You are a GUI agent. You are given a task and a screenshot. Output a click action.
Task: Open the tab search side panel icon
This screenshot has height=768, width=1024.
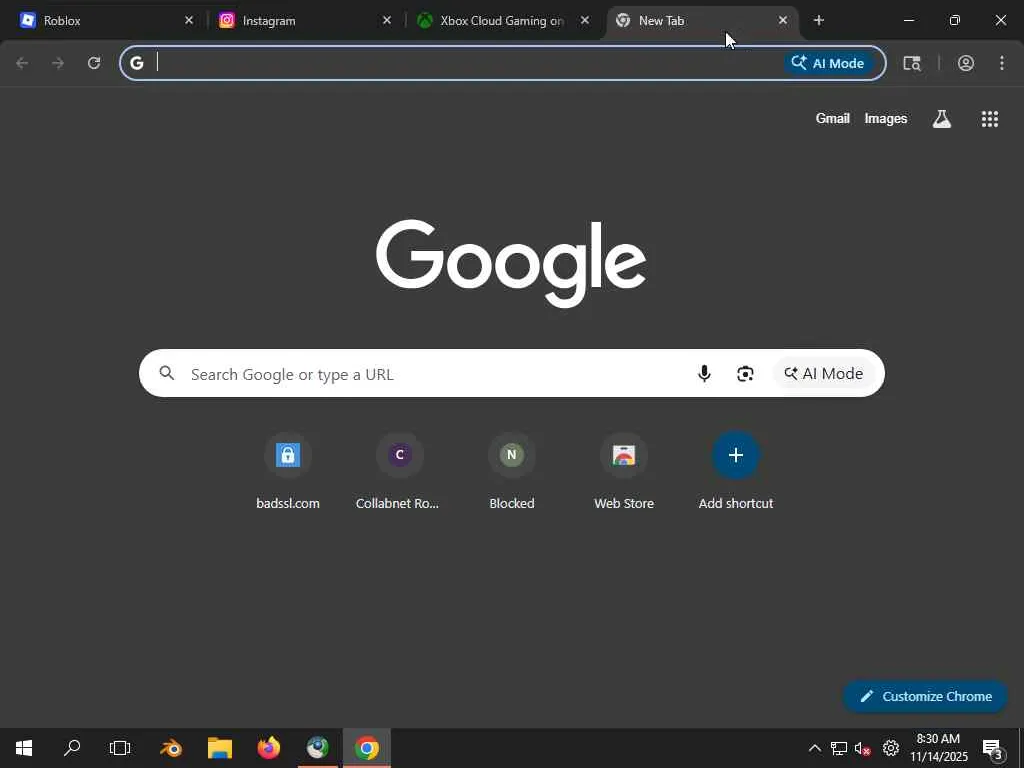pyautogui.click(x=912, y=63)
